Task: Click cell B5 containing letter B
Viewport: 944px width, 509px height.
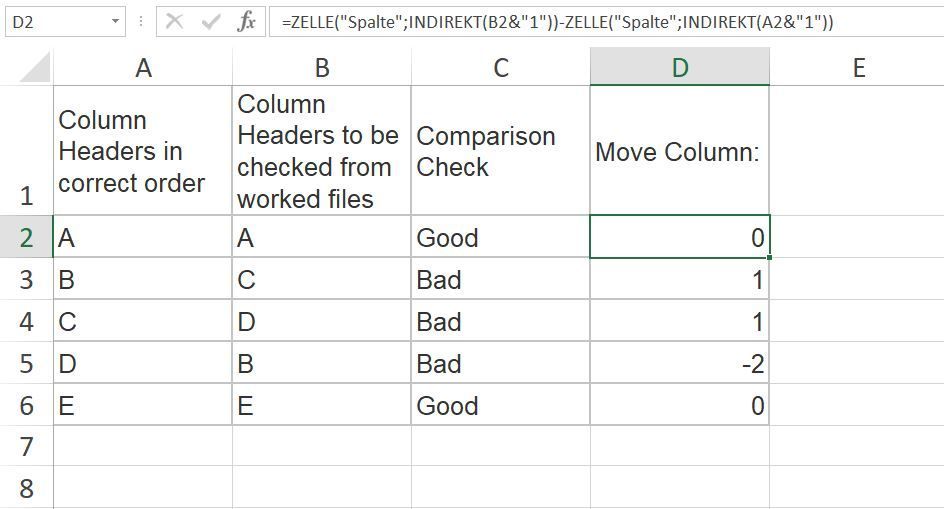Action: point(322,364)
